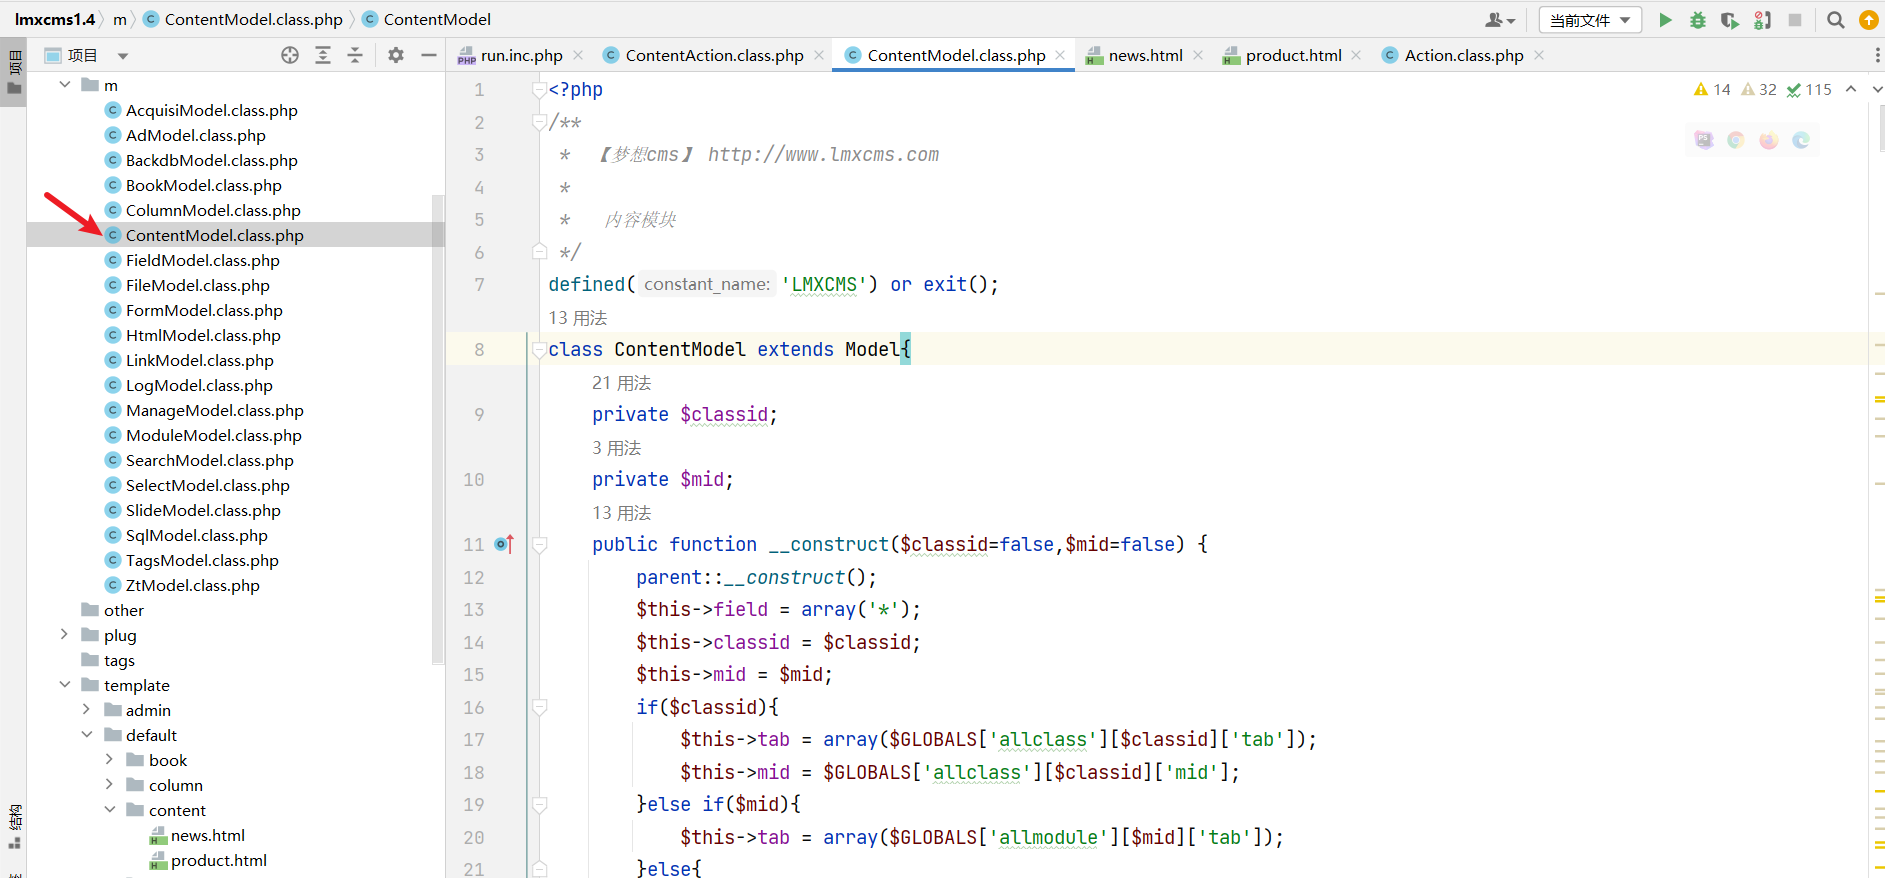The height and width of the screenshot is (878, 1885).
Task: Hide the project tool window with minus icon
Action: (x=429, y=55)
